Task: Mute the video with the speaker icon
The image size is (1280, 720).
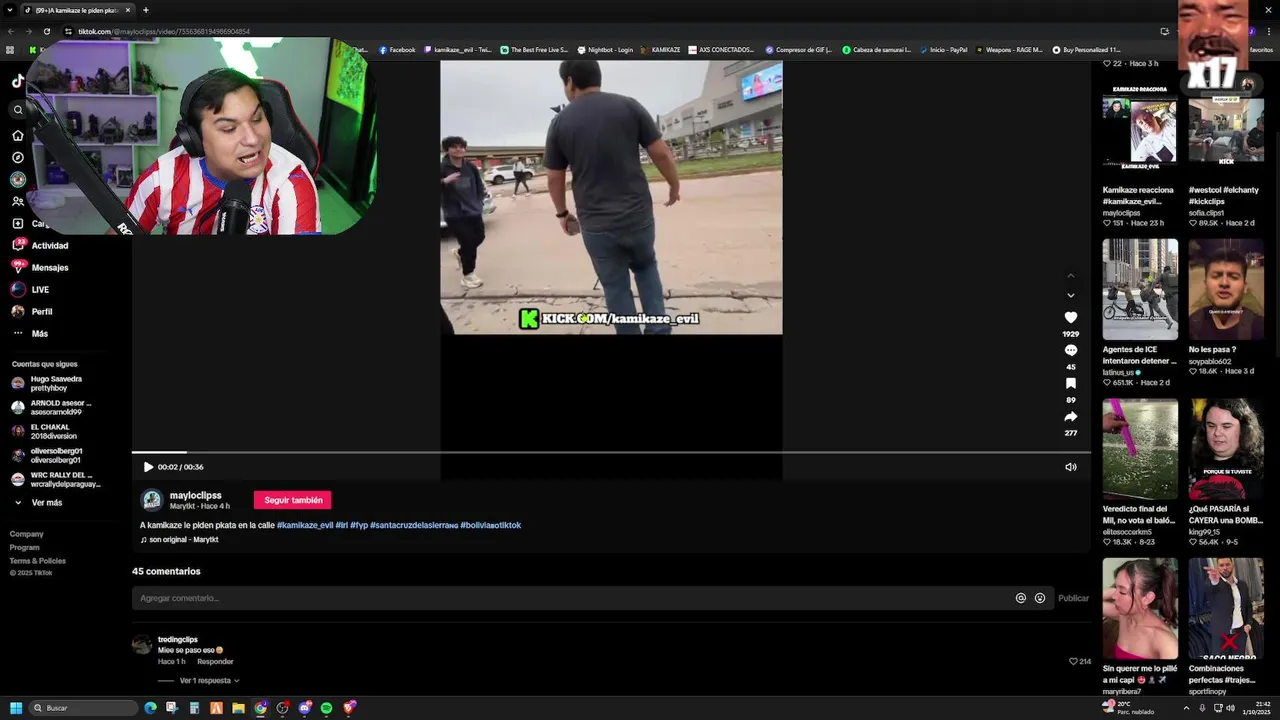Action: pos(1070,467)
